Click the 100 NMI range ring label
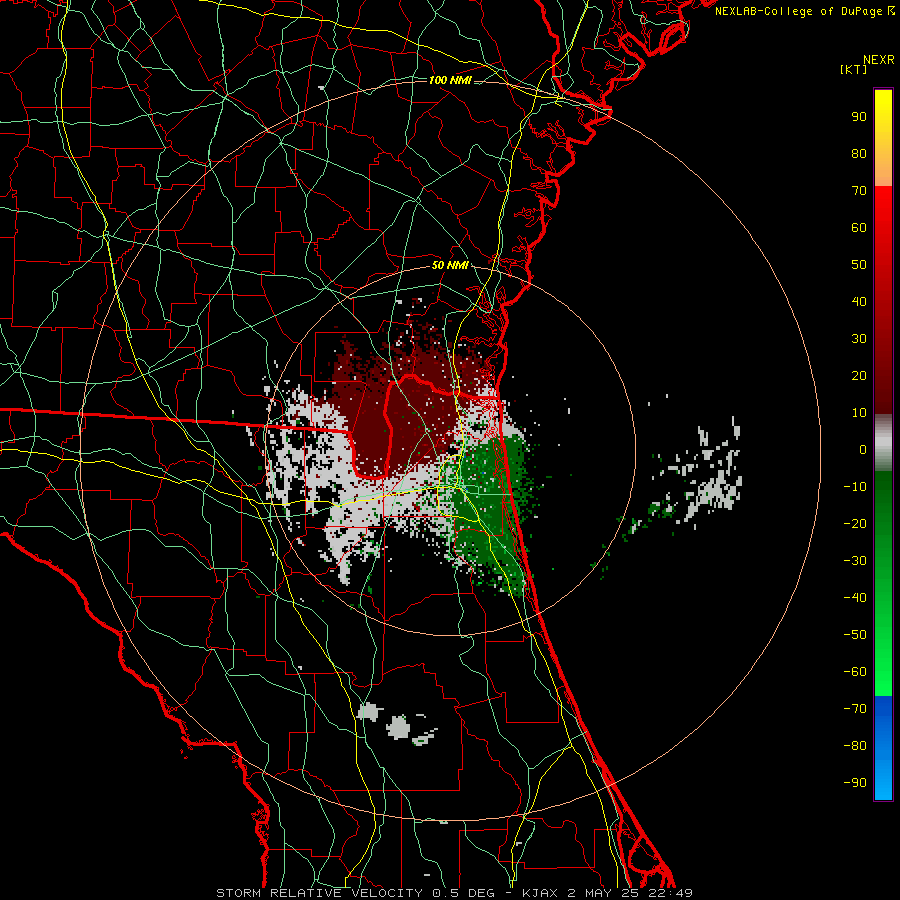Viewport: 900px width, 900px height. point(450,80)
